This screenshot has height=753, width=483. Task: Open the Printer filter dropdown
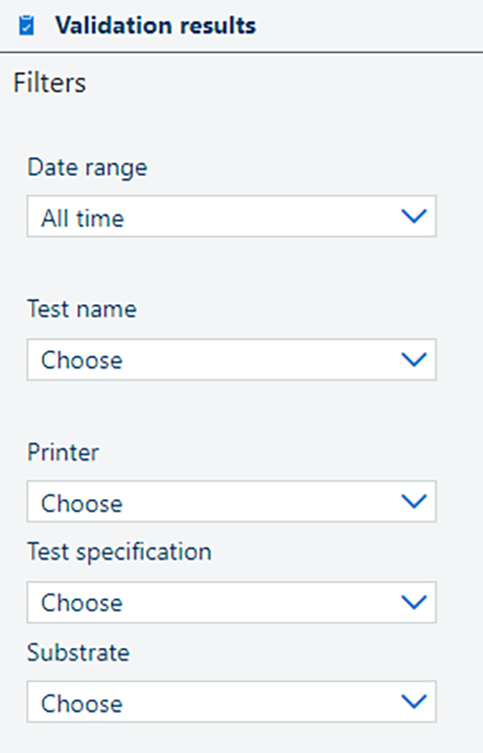pos(231,501)
